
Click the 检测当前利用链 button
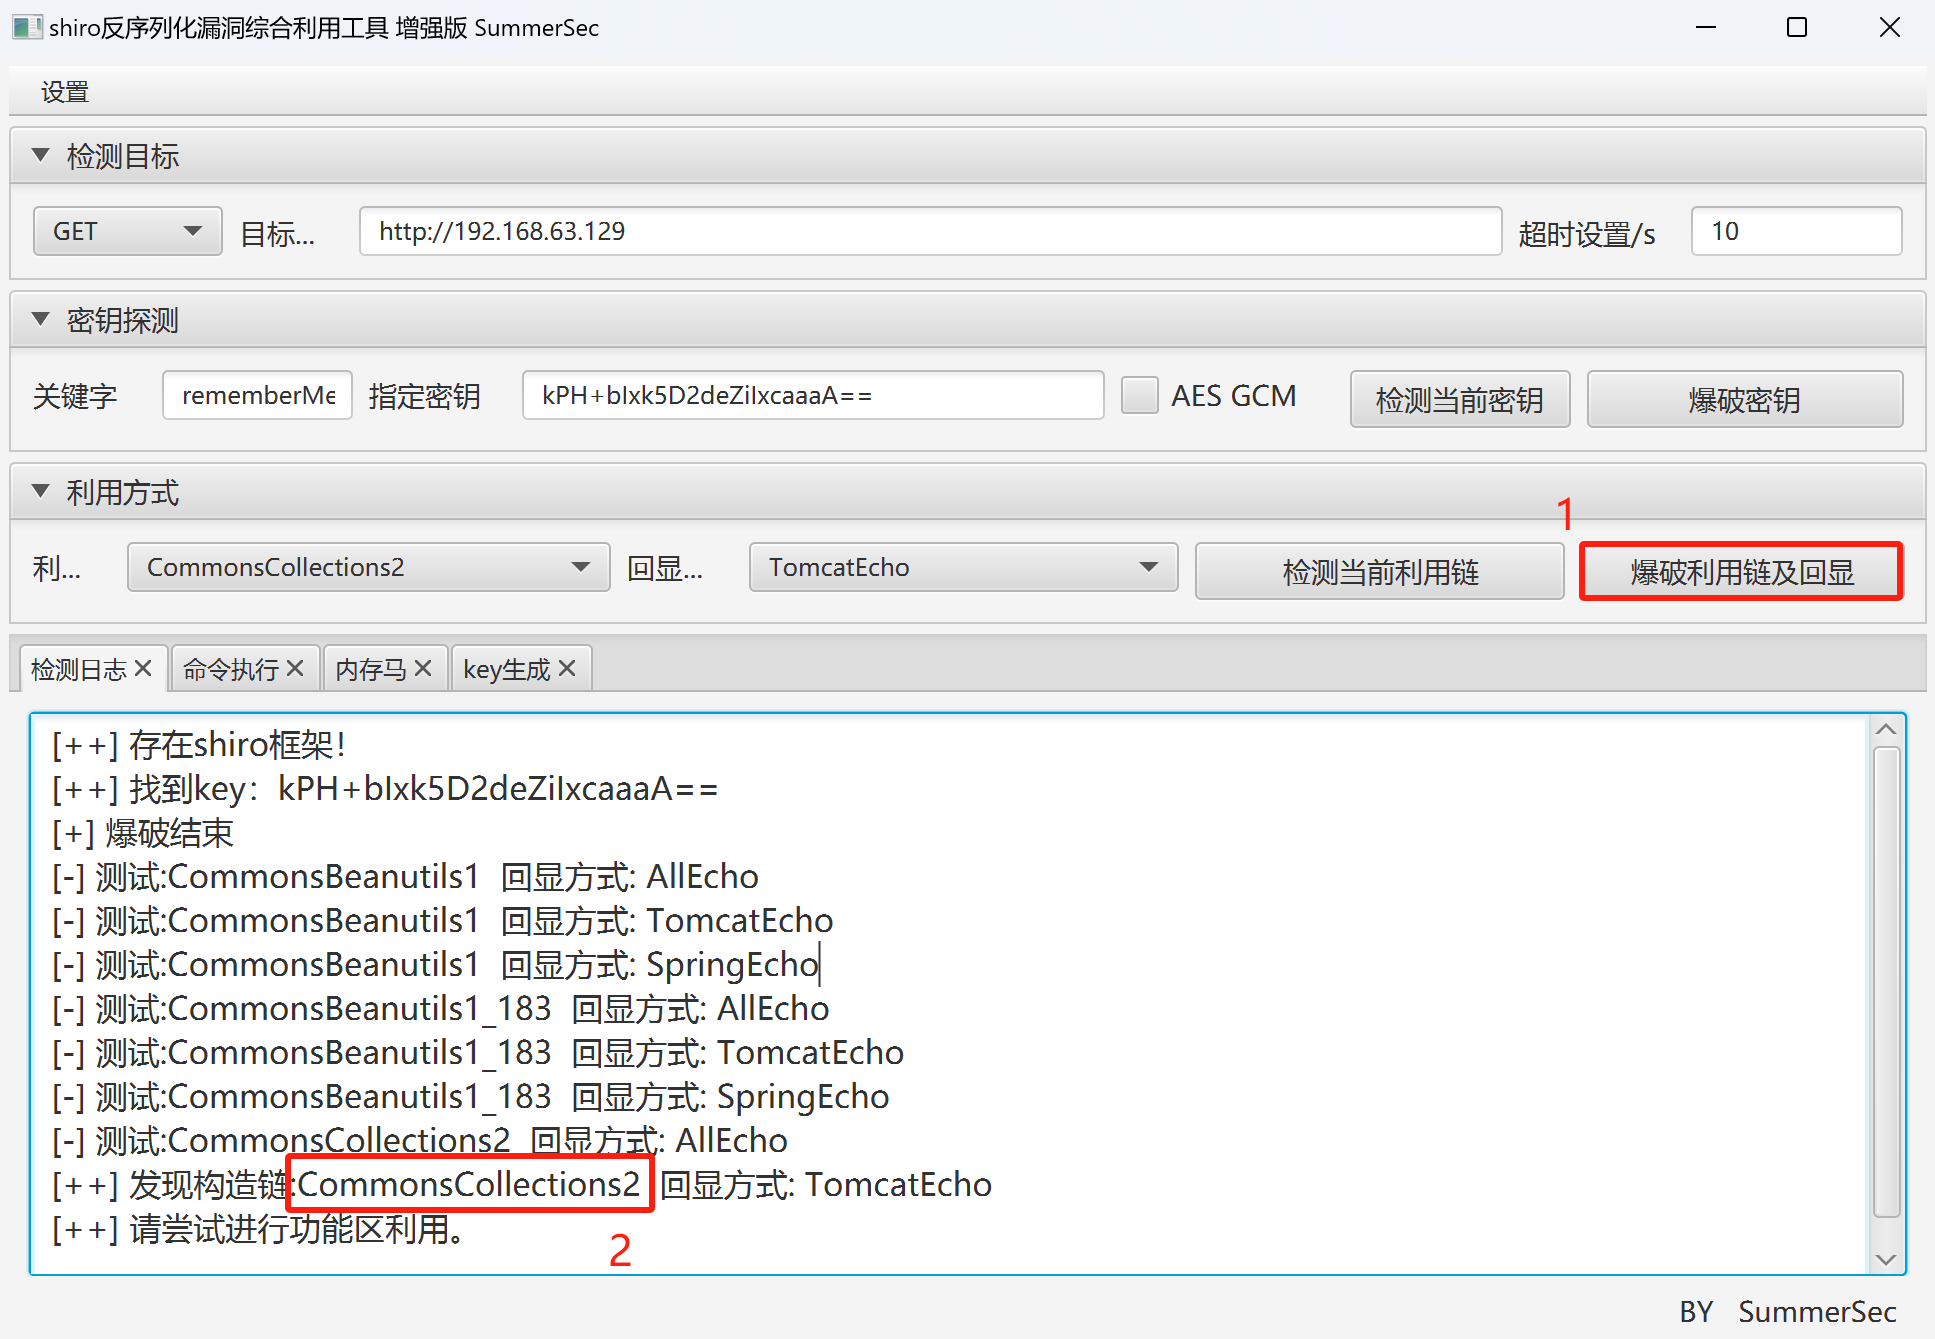[1379, 571]
